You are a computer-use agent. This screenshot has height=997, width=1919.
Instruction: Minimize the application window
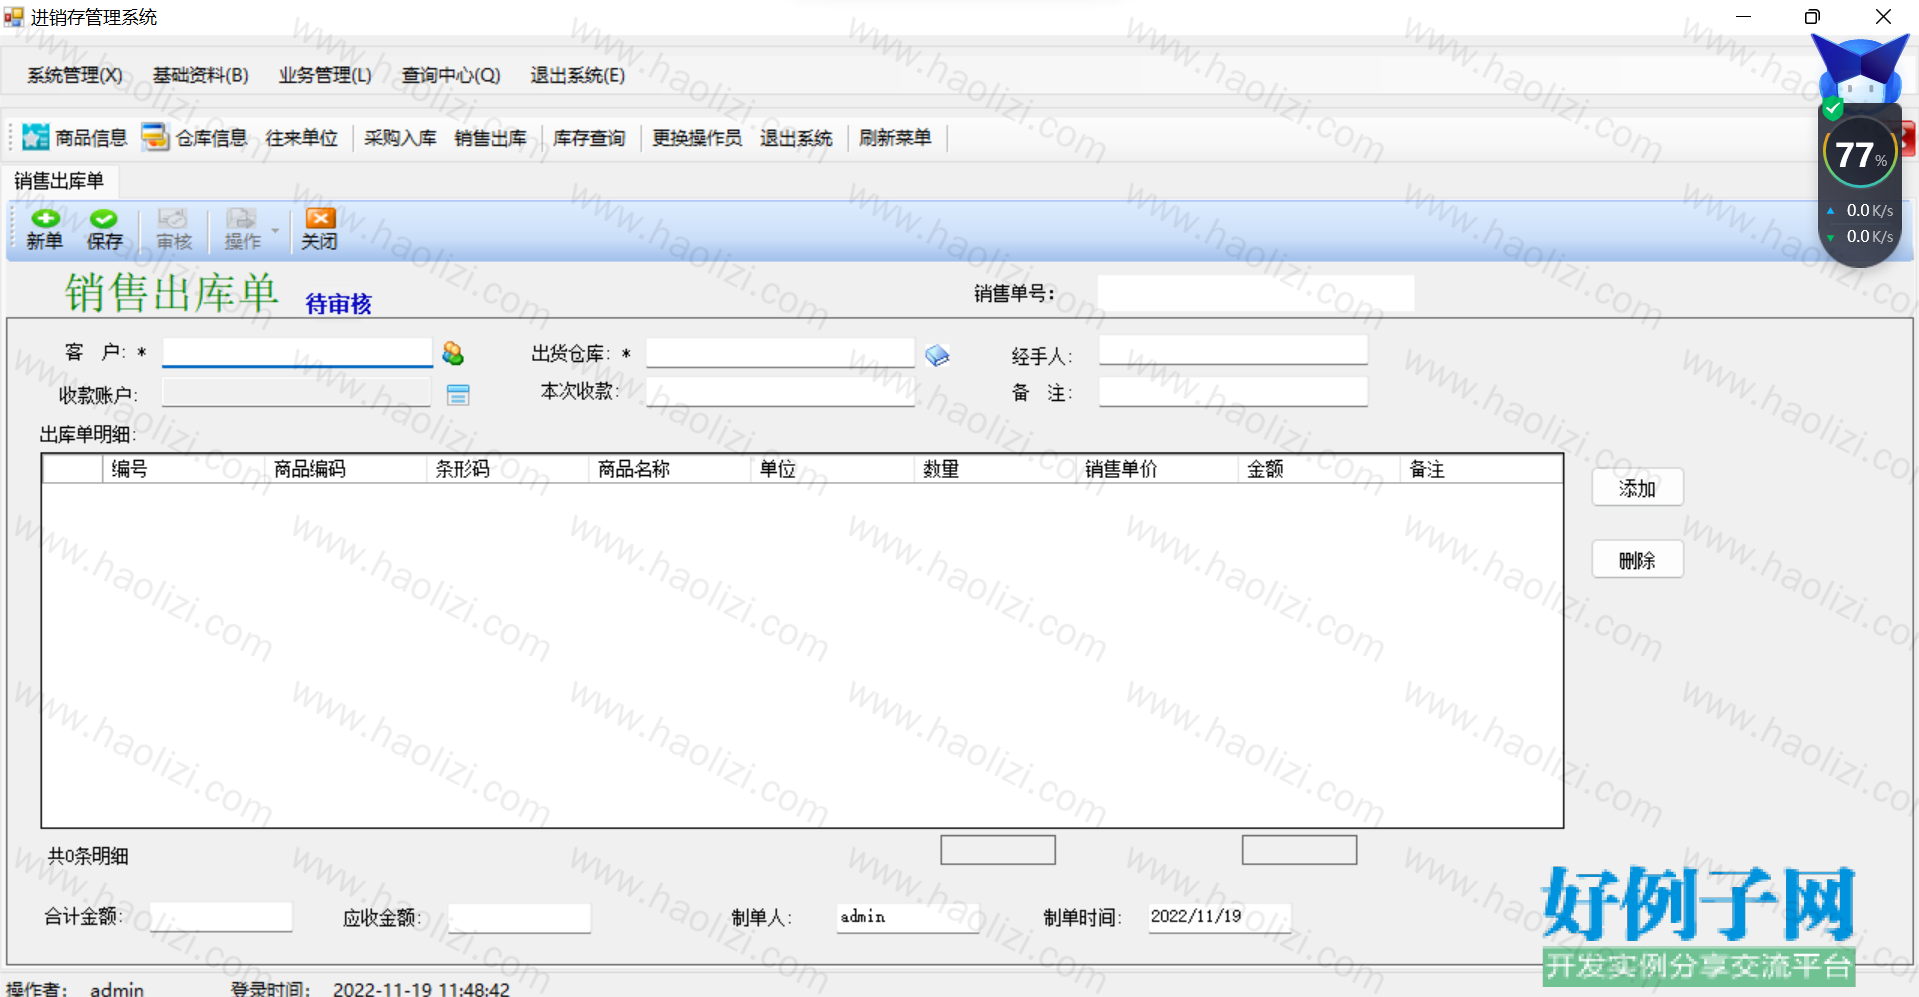1743,17
